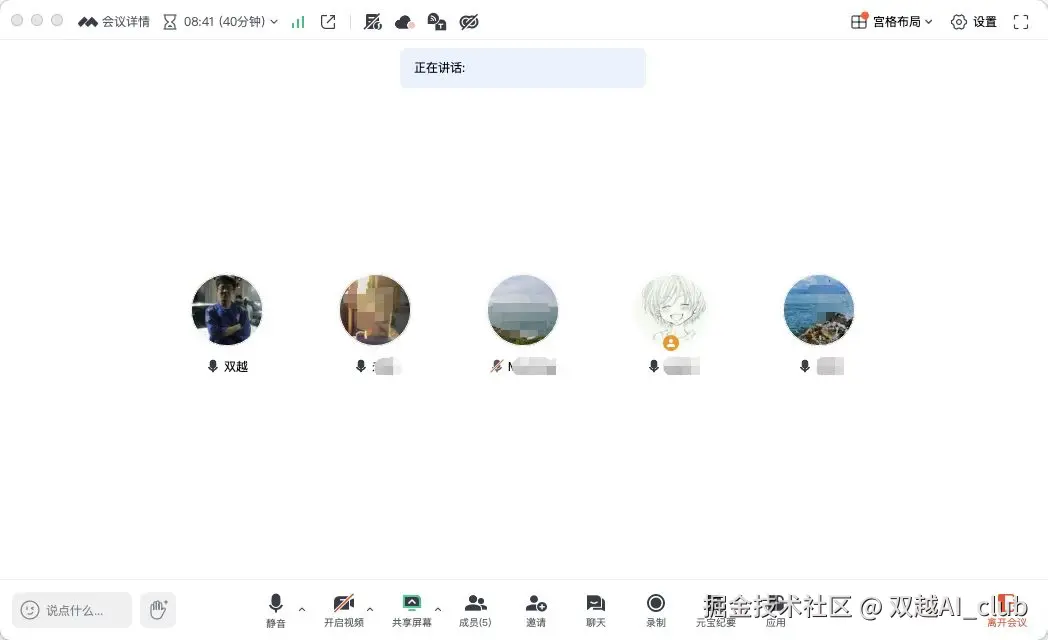
Task: Start 录制 meeting recording
Action: 655,610
